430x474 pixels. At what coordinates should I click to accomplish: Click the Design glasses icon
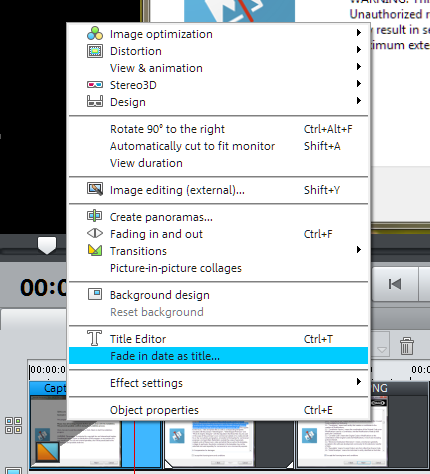tap(95, 101)
